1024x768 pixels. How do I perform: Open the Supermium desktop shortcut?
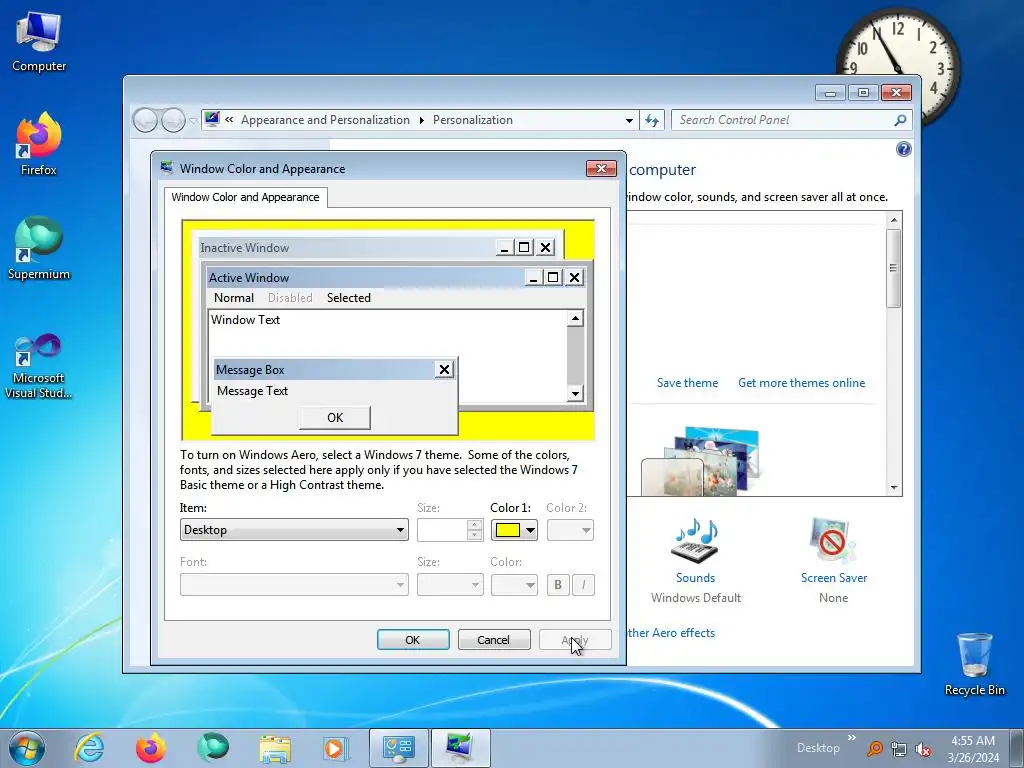[39, 248]
